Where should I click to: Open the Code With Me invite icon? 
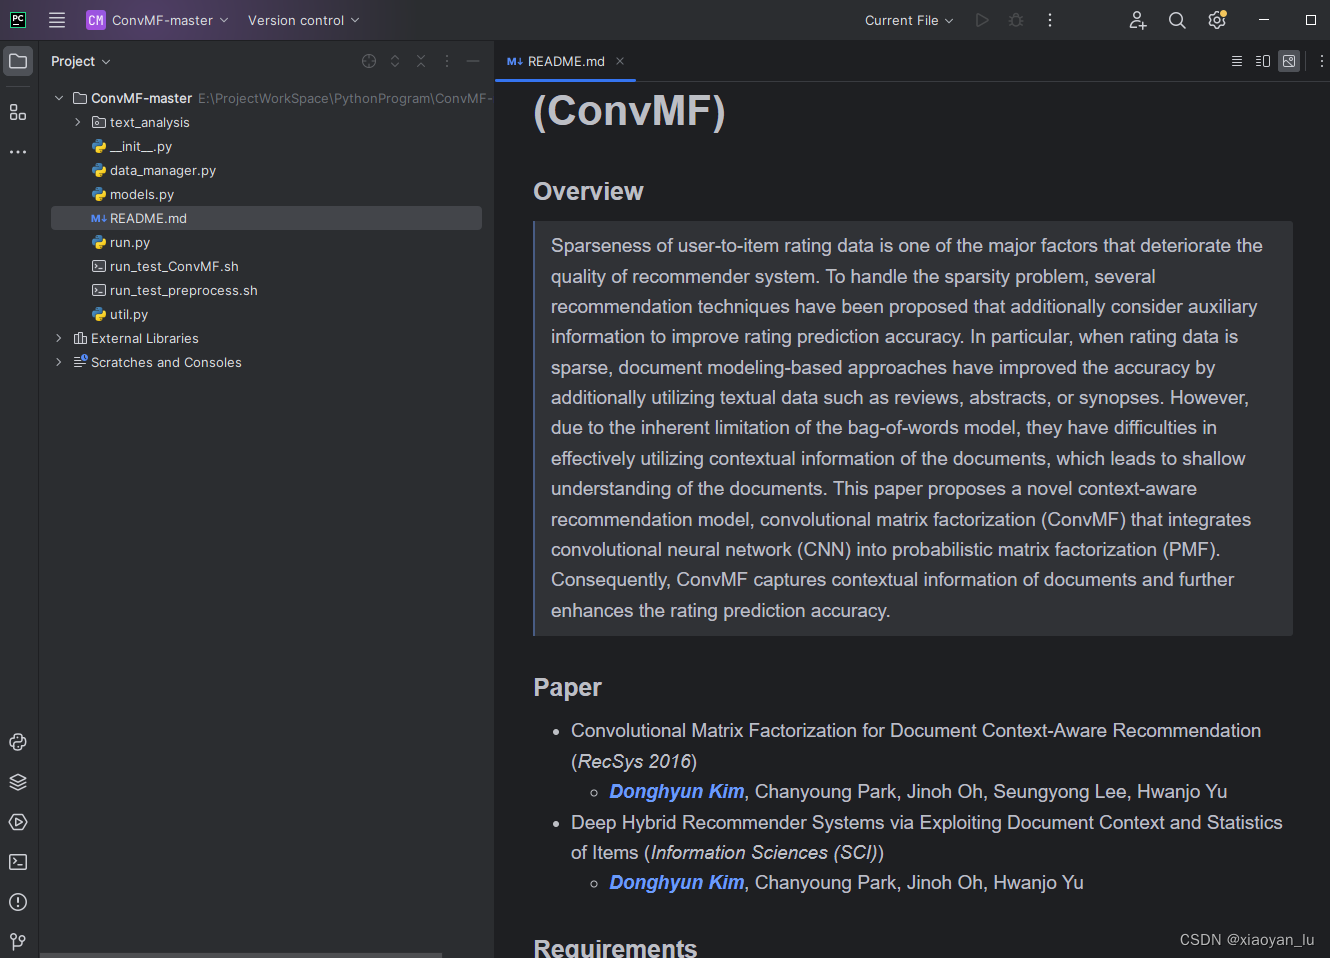coord(1138,20)
